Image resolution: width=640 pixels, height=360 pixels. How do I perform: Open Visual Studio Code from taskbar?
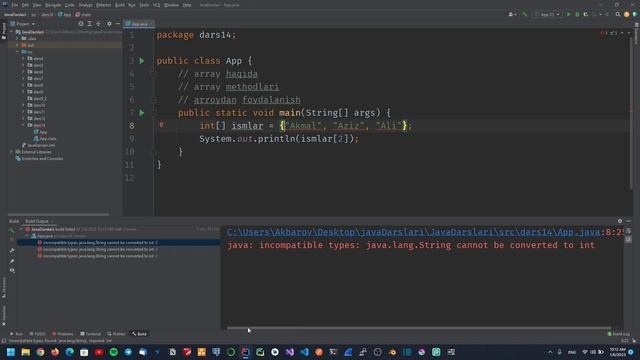[304, 352]
